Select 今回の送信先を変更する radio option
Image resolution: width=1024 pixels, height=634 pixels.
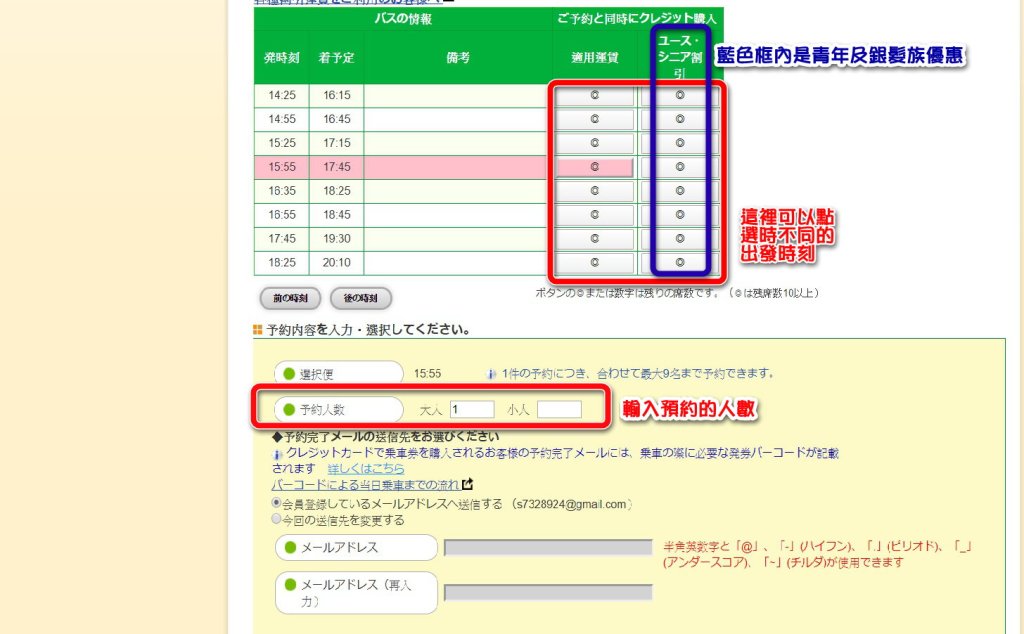click(x=277, y=520)
